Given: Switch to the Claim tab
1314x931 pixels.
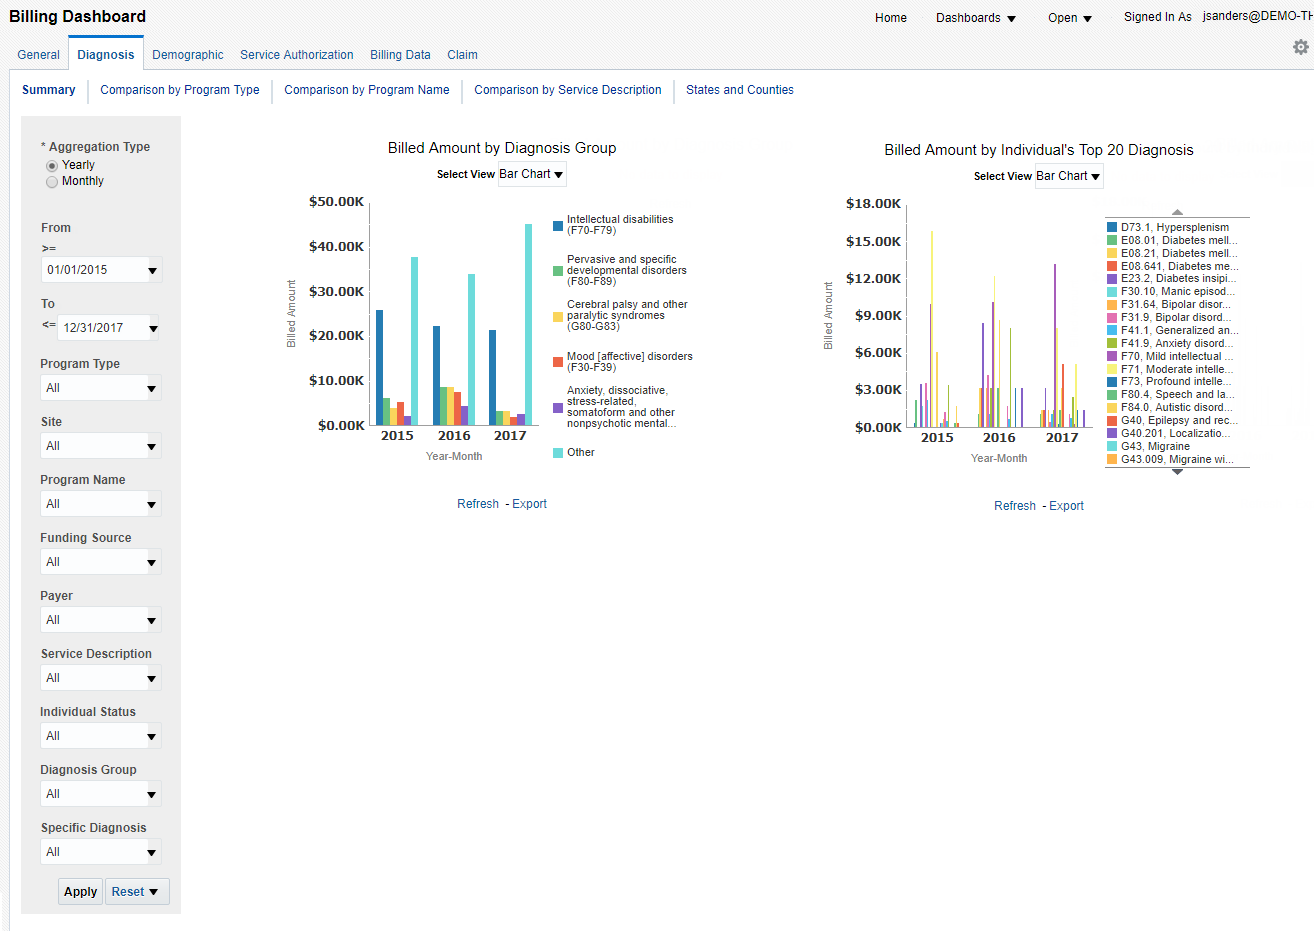Looking at the screenshot, I should [x=462, y=55].
